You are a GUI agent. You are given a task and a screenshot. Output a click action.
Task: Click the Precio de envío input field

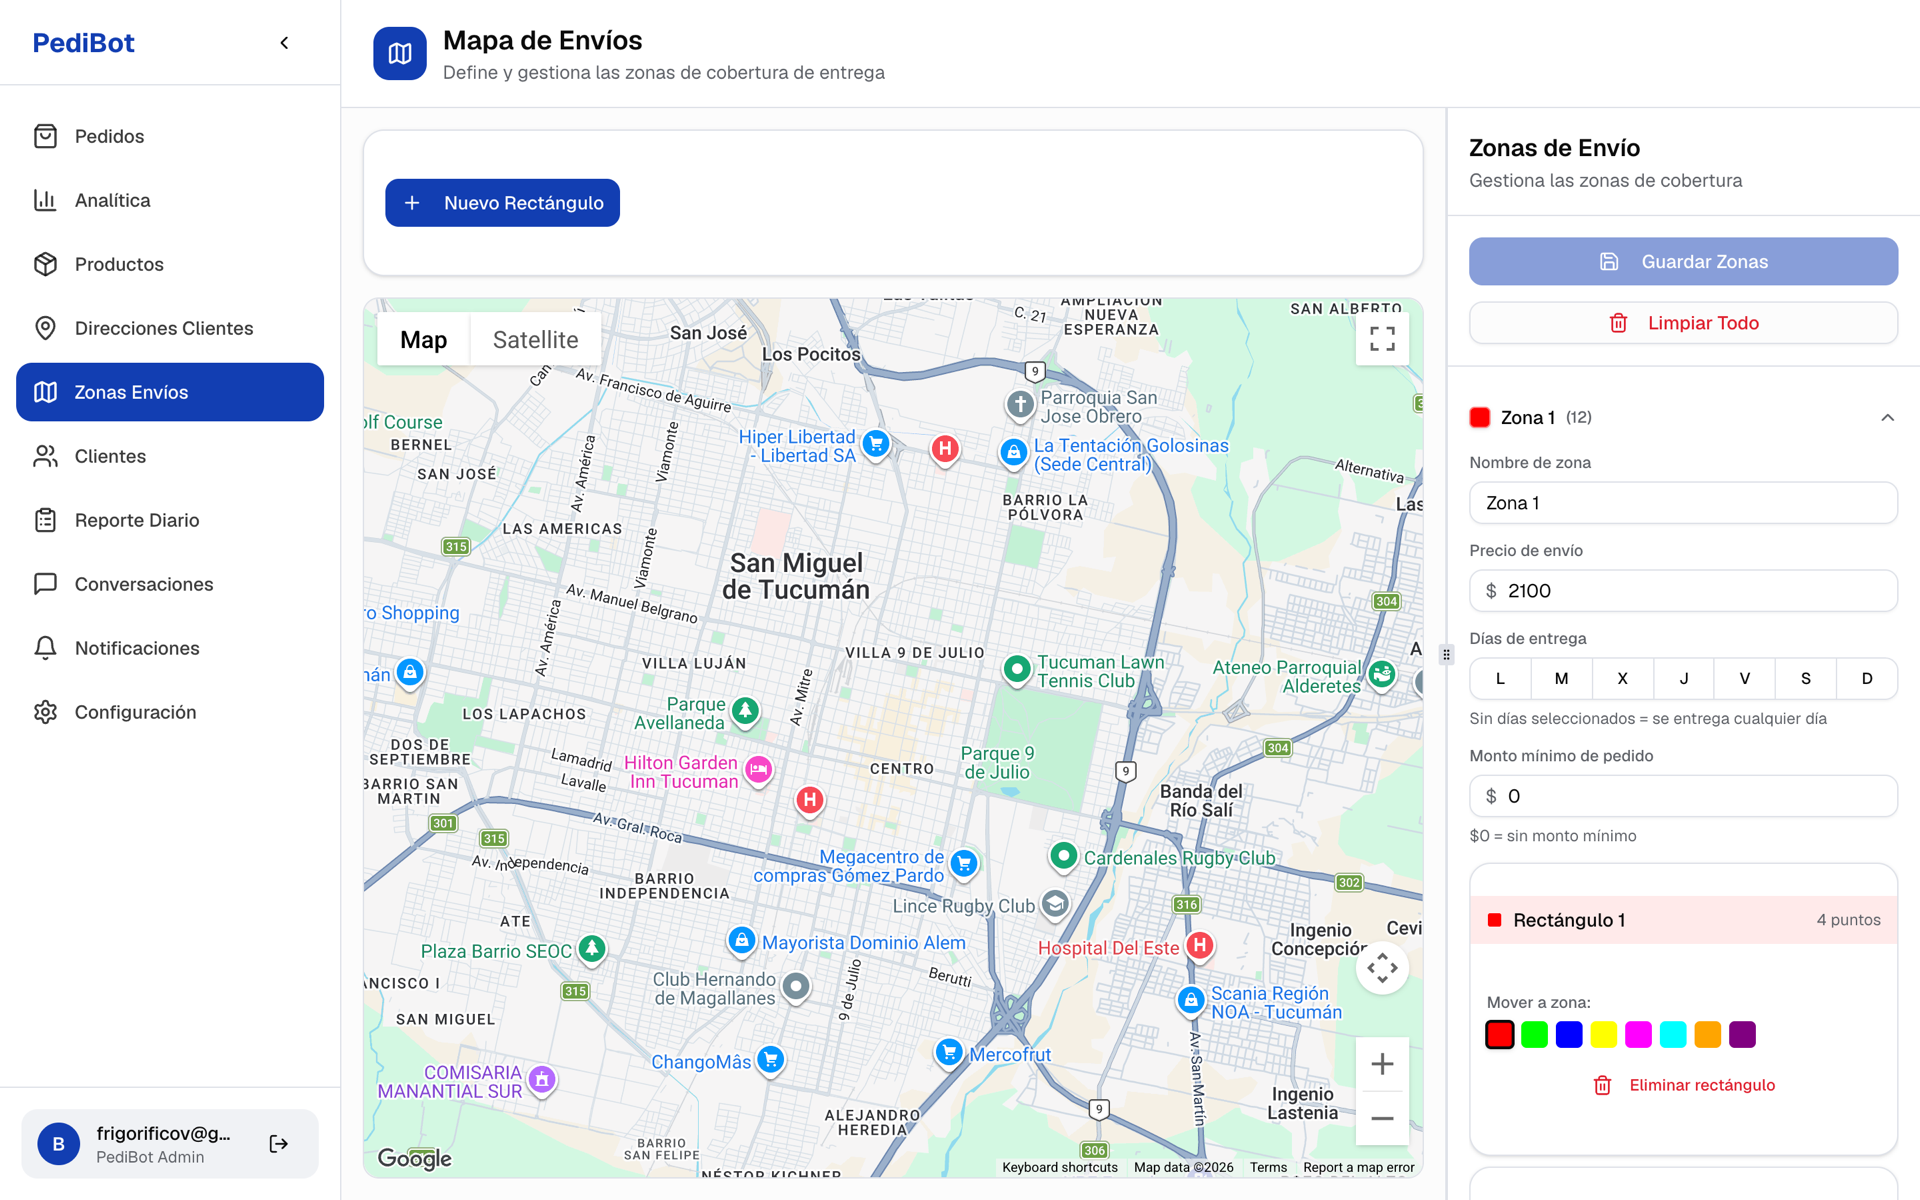point(1684,591)
